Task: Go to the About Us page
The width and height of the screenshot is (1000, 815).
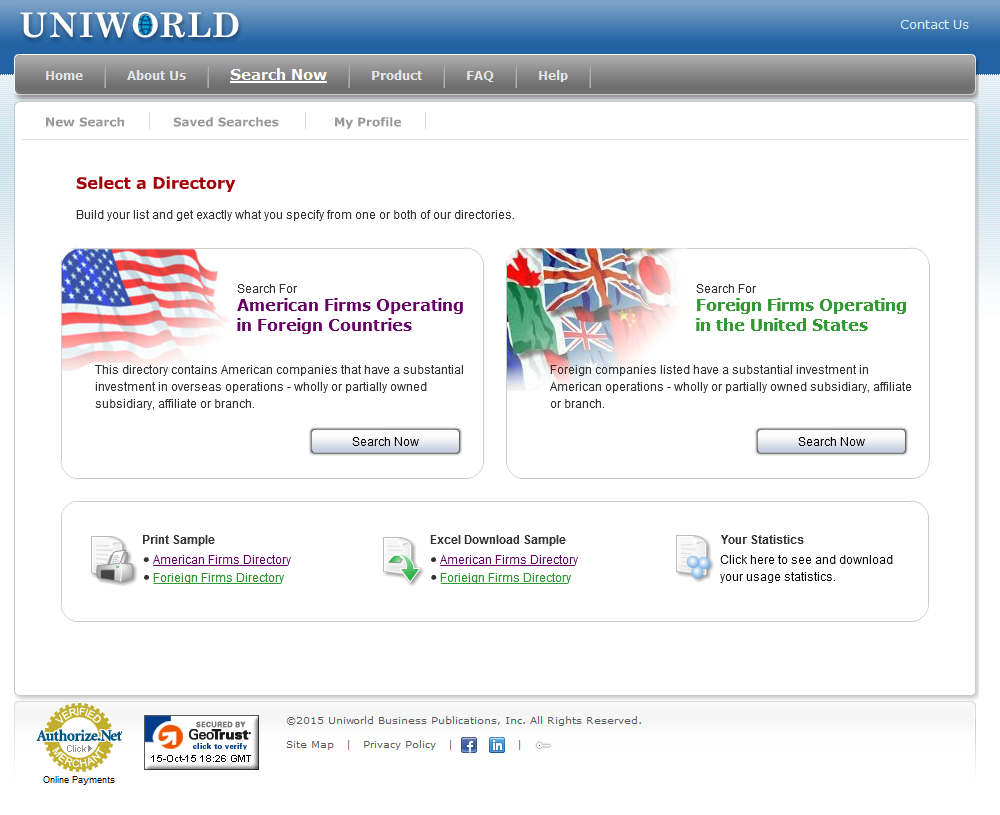Action: point(156,76)
